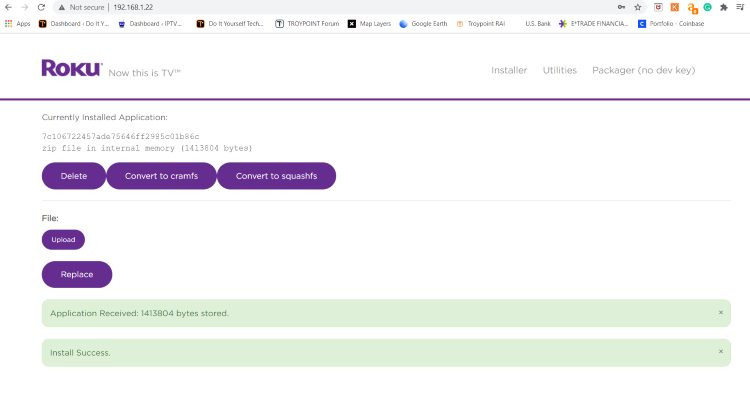Open the Installer menu
Viewport: 750px width, 399px height.
[x=509, y=70]
